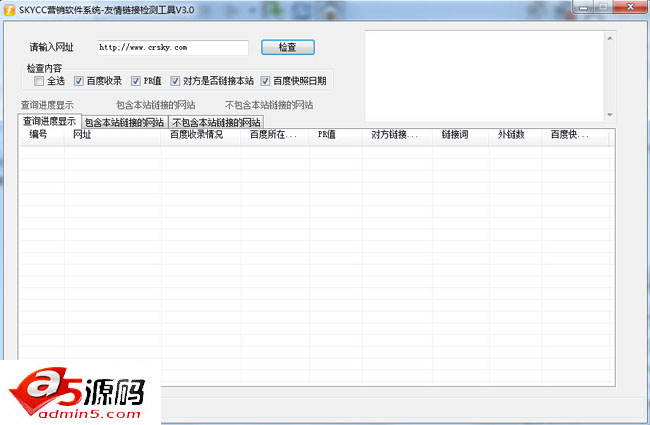Screen dimensions: 650x425
Task: Click the grey 查询进度显示 label
Action: tap(47, 105)
